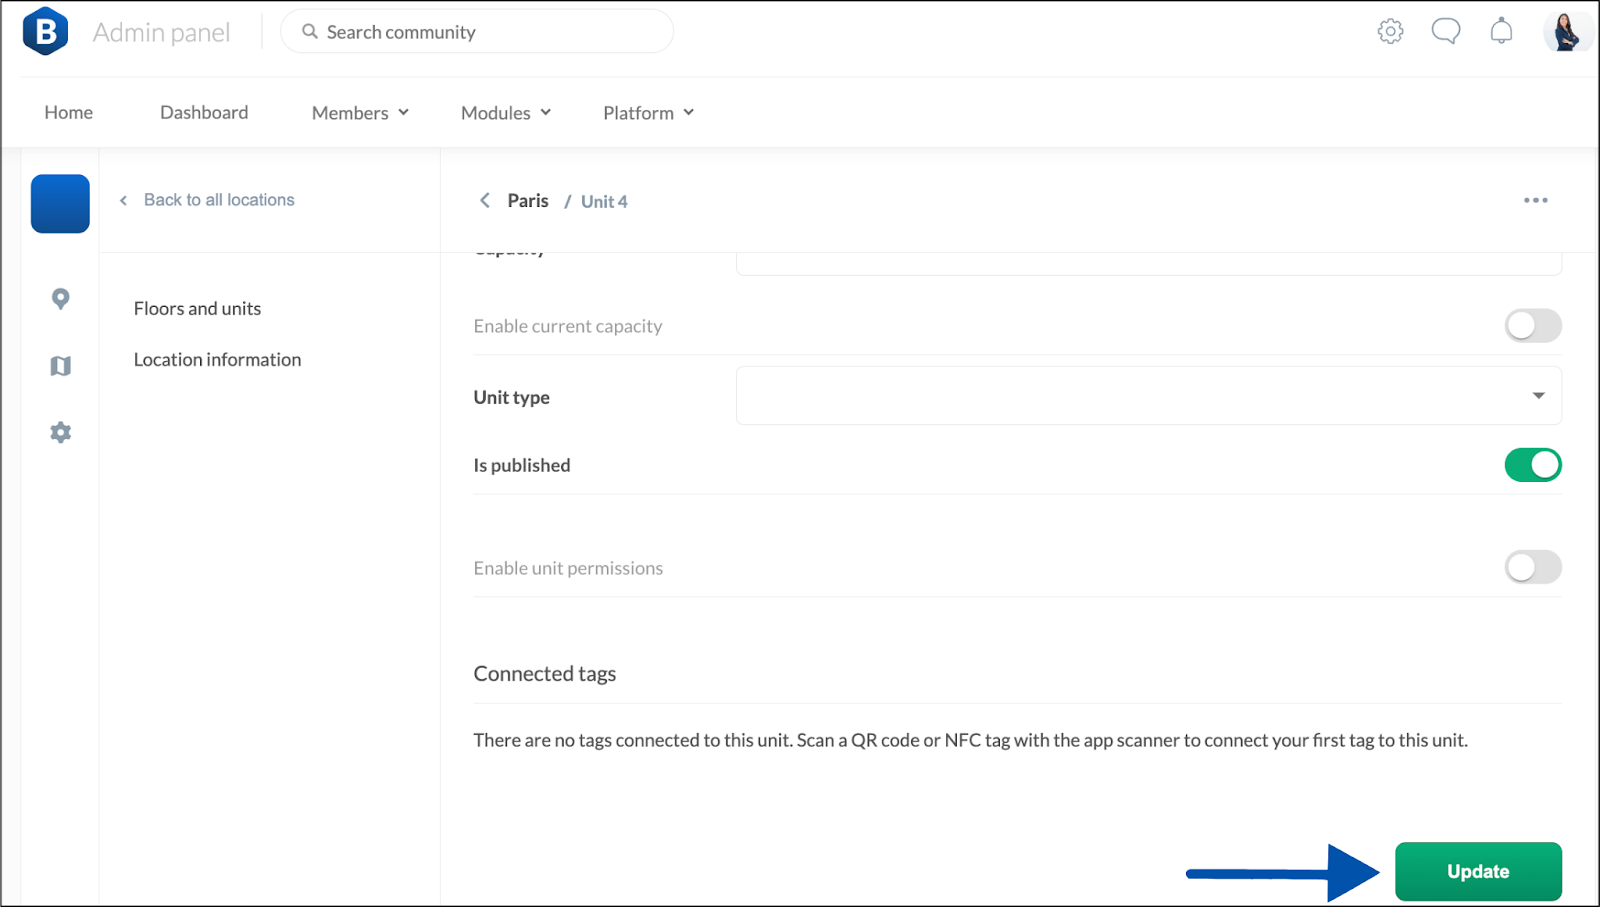
Task: Expand the Platform menu
Action: point(648,113)
